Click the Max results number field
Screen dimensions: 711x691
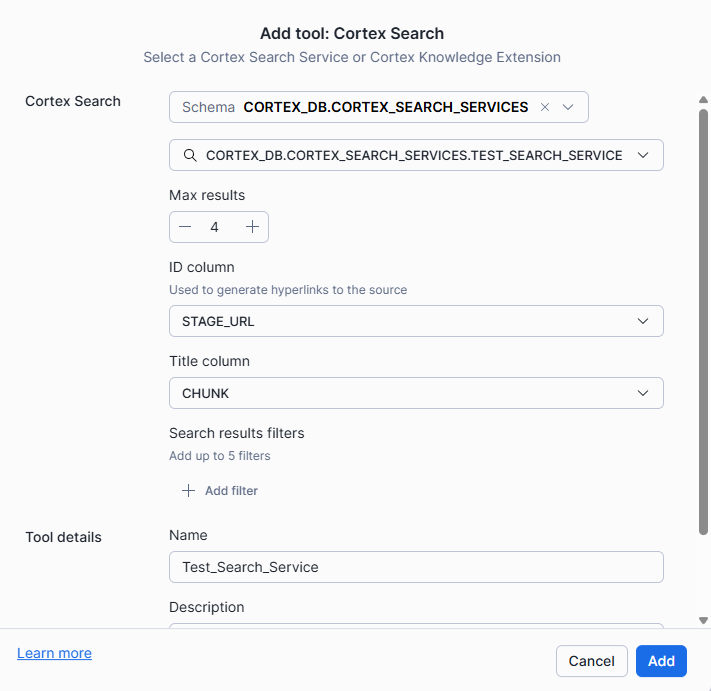pos(215,227)
